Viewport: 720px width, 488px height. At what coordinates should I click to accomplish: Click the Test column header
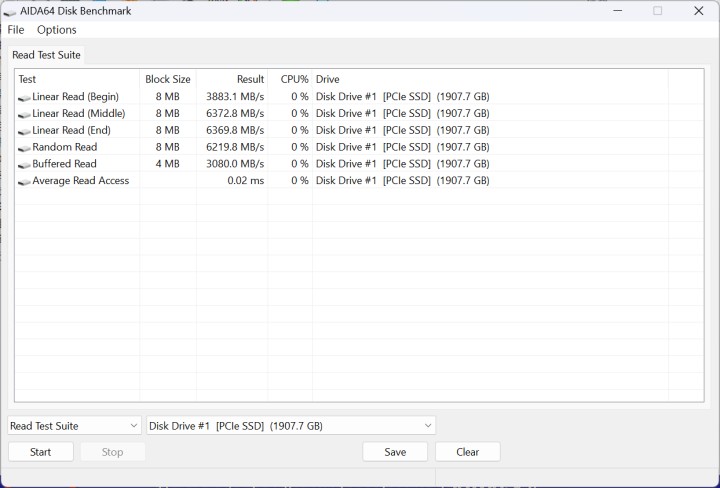[77, 79]
